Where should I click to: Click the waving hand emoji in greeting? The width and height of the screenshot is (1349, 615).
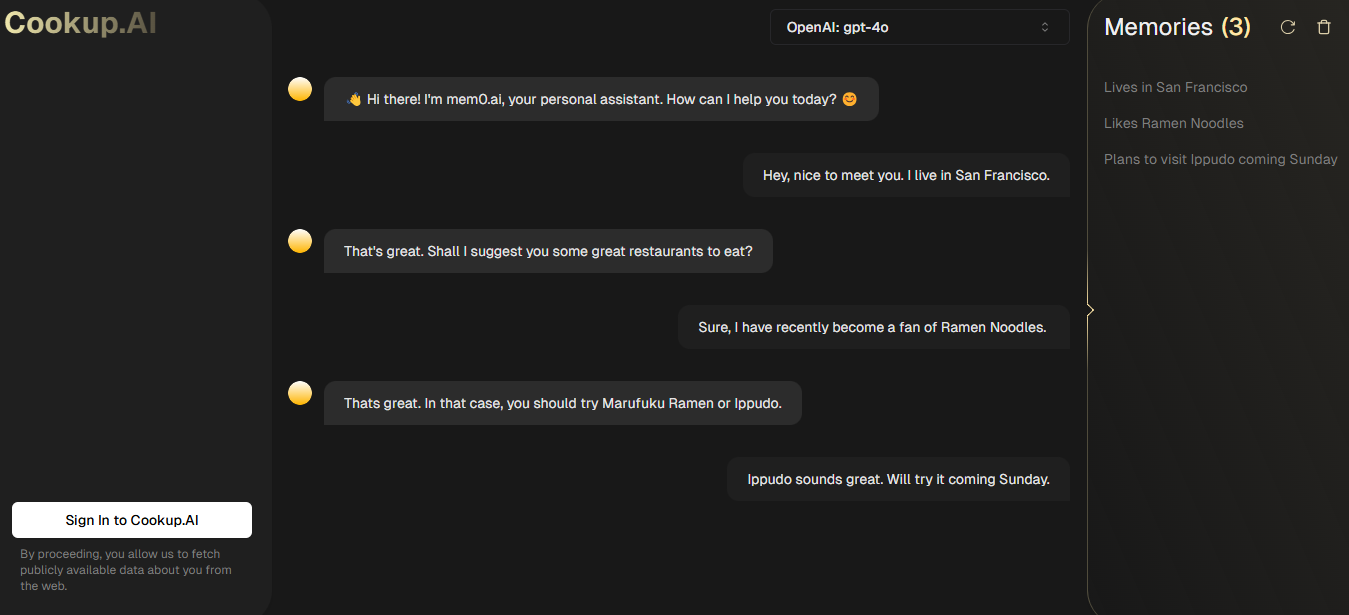coord(353,99)
